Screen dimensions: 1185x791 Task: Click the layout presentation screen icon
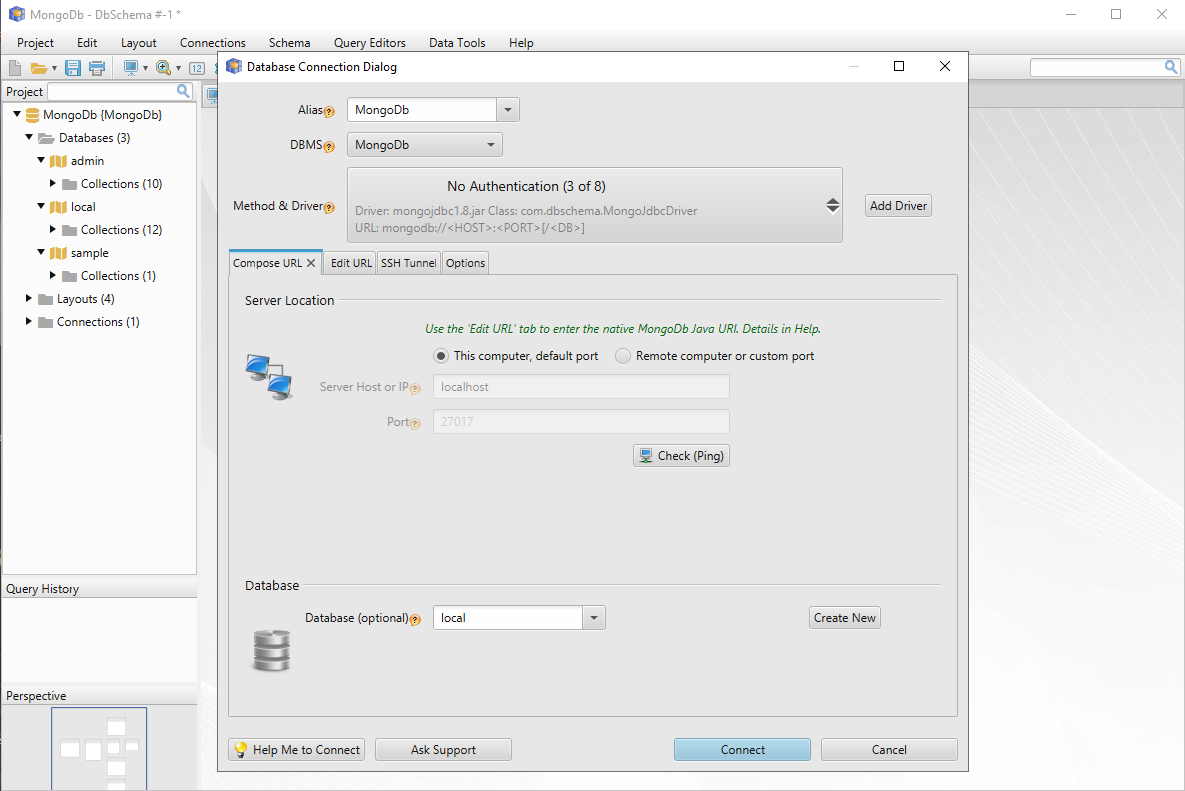[x=131, y=68]
